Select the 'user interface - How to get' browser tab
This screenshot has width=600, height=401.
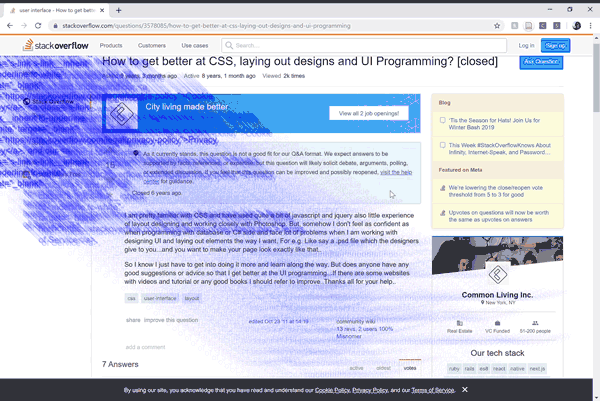tap(57, 10)
